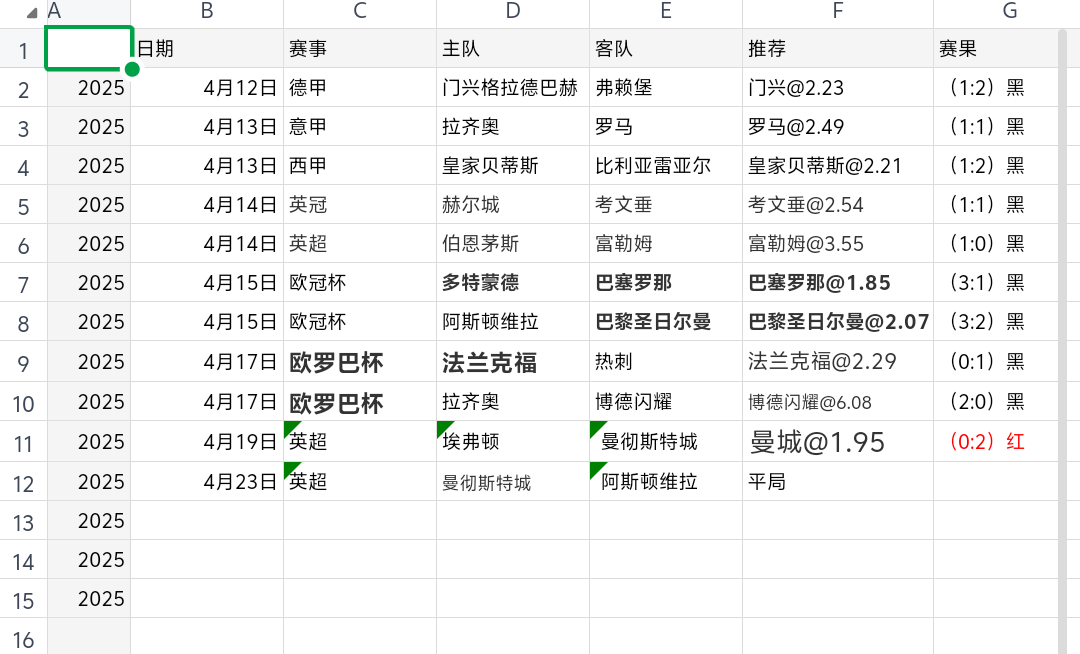This screenshot has width=1080, height=654.
Task: Click the green triangle on 阿斯顿维拉 cell
Action: [x=595, y=469]
